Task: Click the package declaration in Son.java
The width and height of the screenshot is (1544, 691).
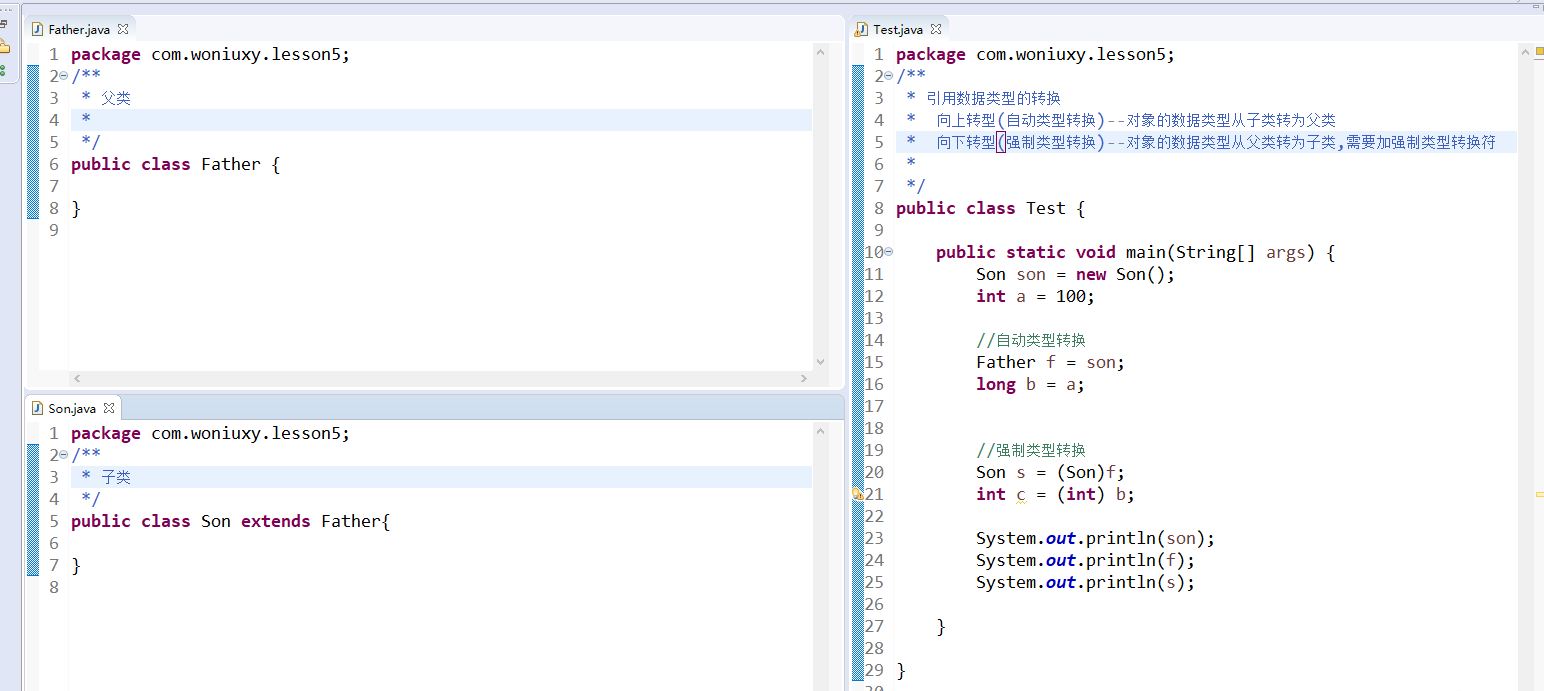Action: pos(211,433)
